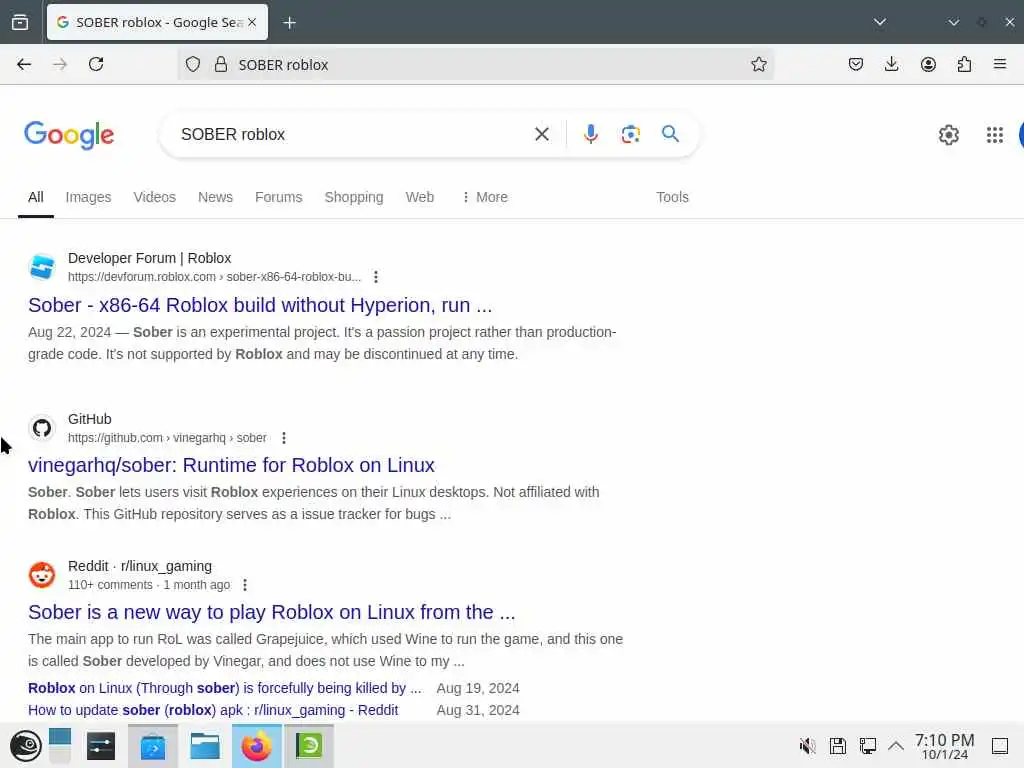The image size is (1024, 768).
Task: List all tabs dropdown arrow
Action: coord(880,22)
